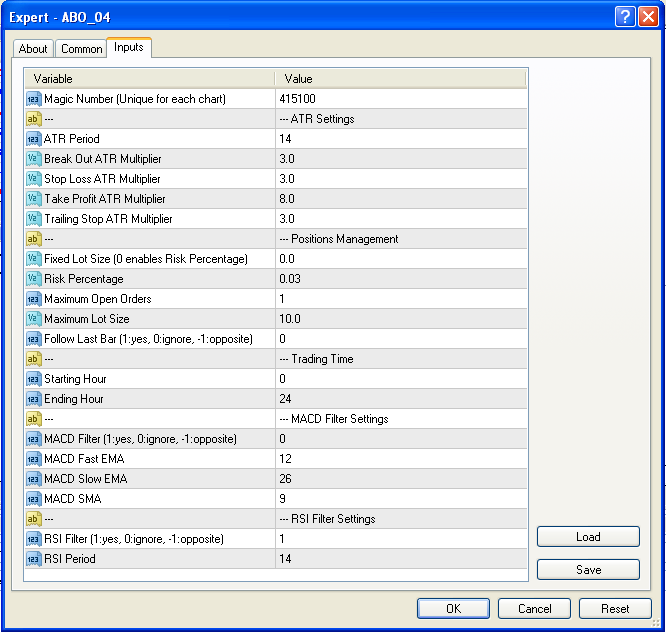Confirm the settings with OK
This screenshot has width=667, height=632.
(x=453, y=609)
